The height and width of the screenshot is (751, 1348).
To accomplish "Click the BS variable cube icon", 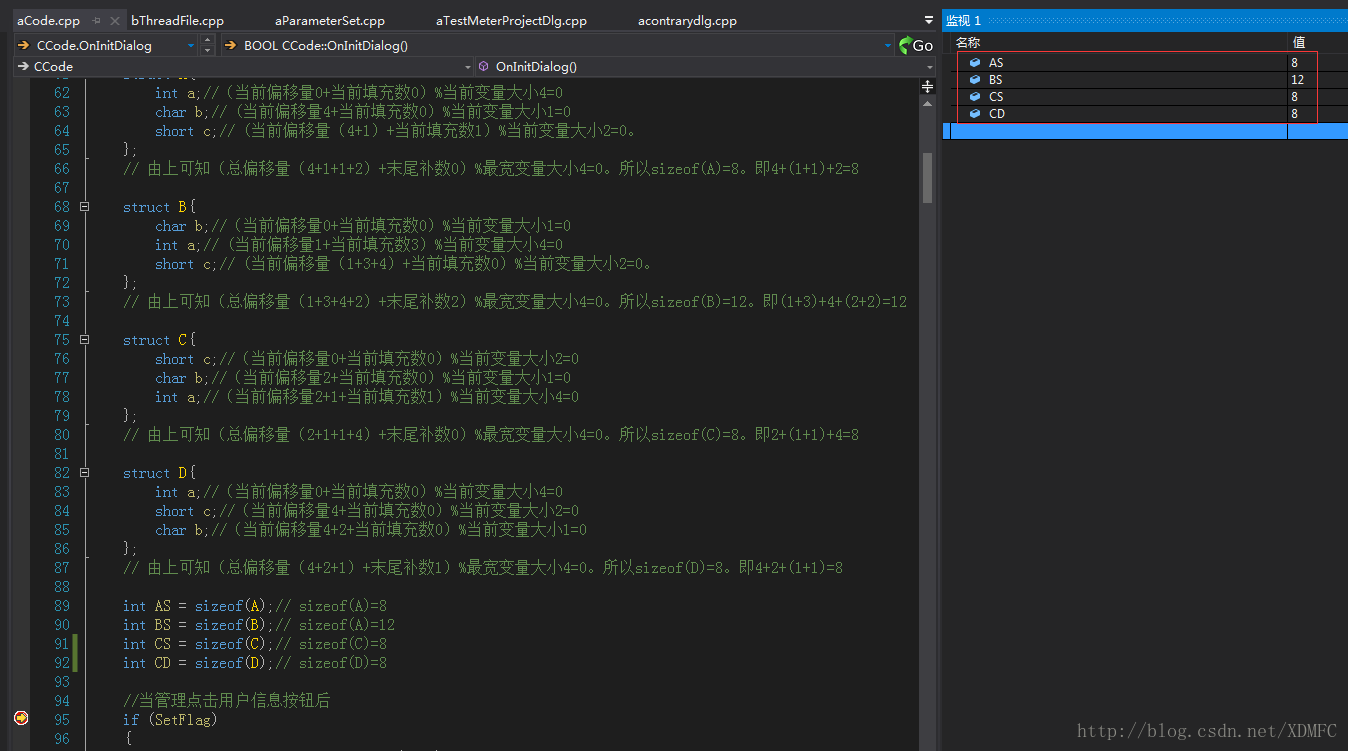I will [x=975, y=80].
